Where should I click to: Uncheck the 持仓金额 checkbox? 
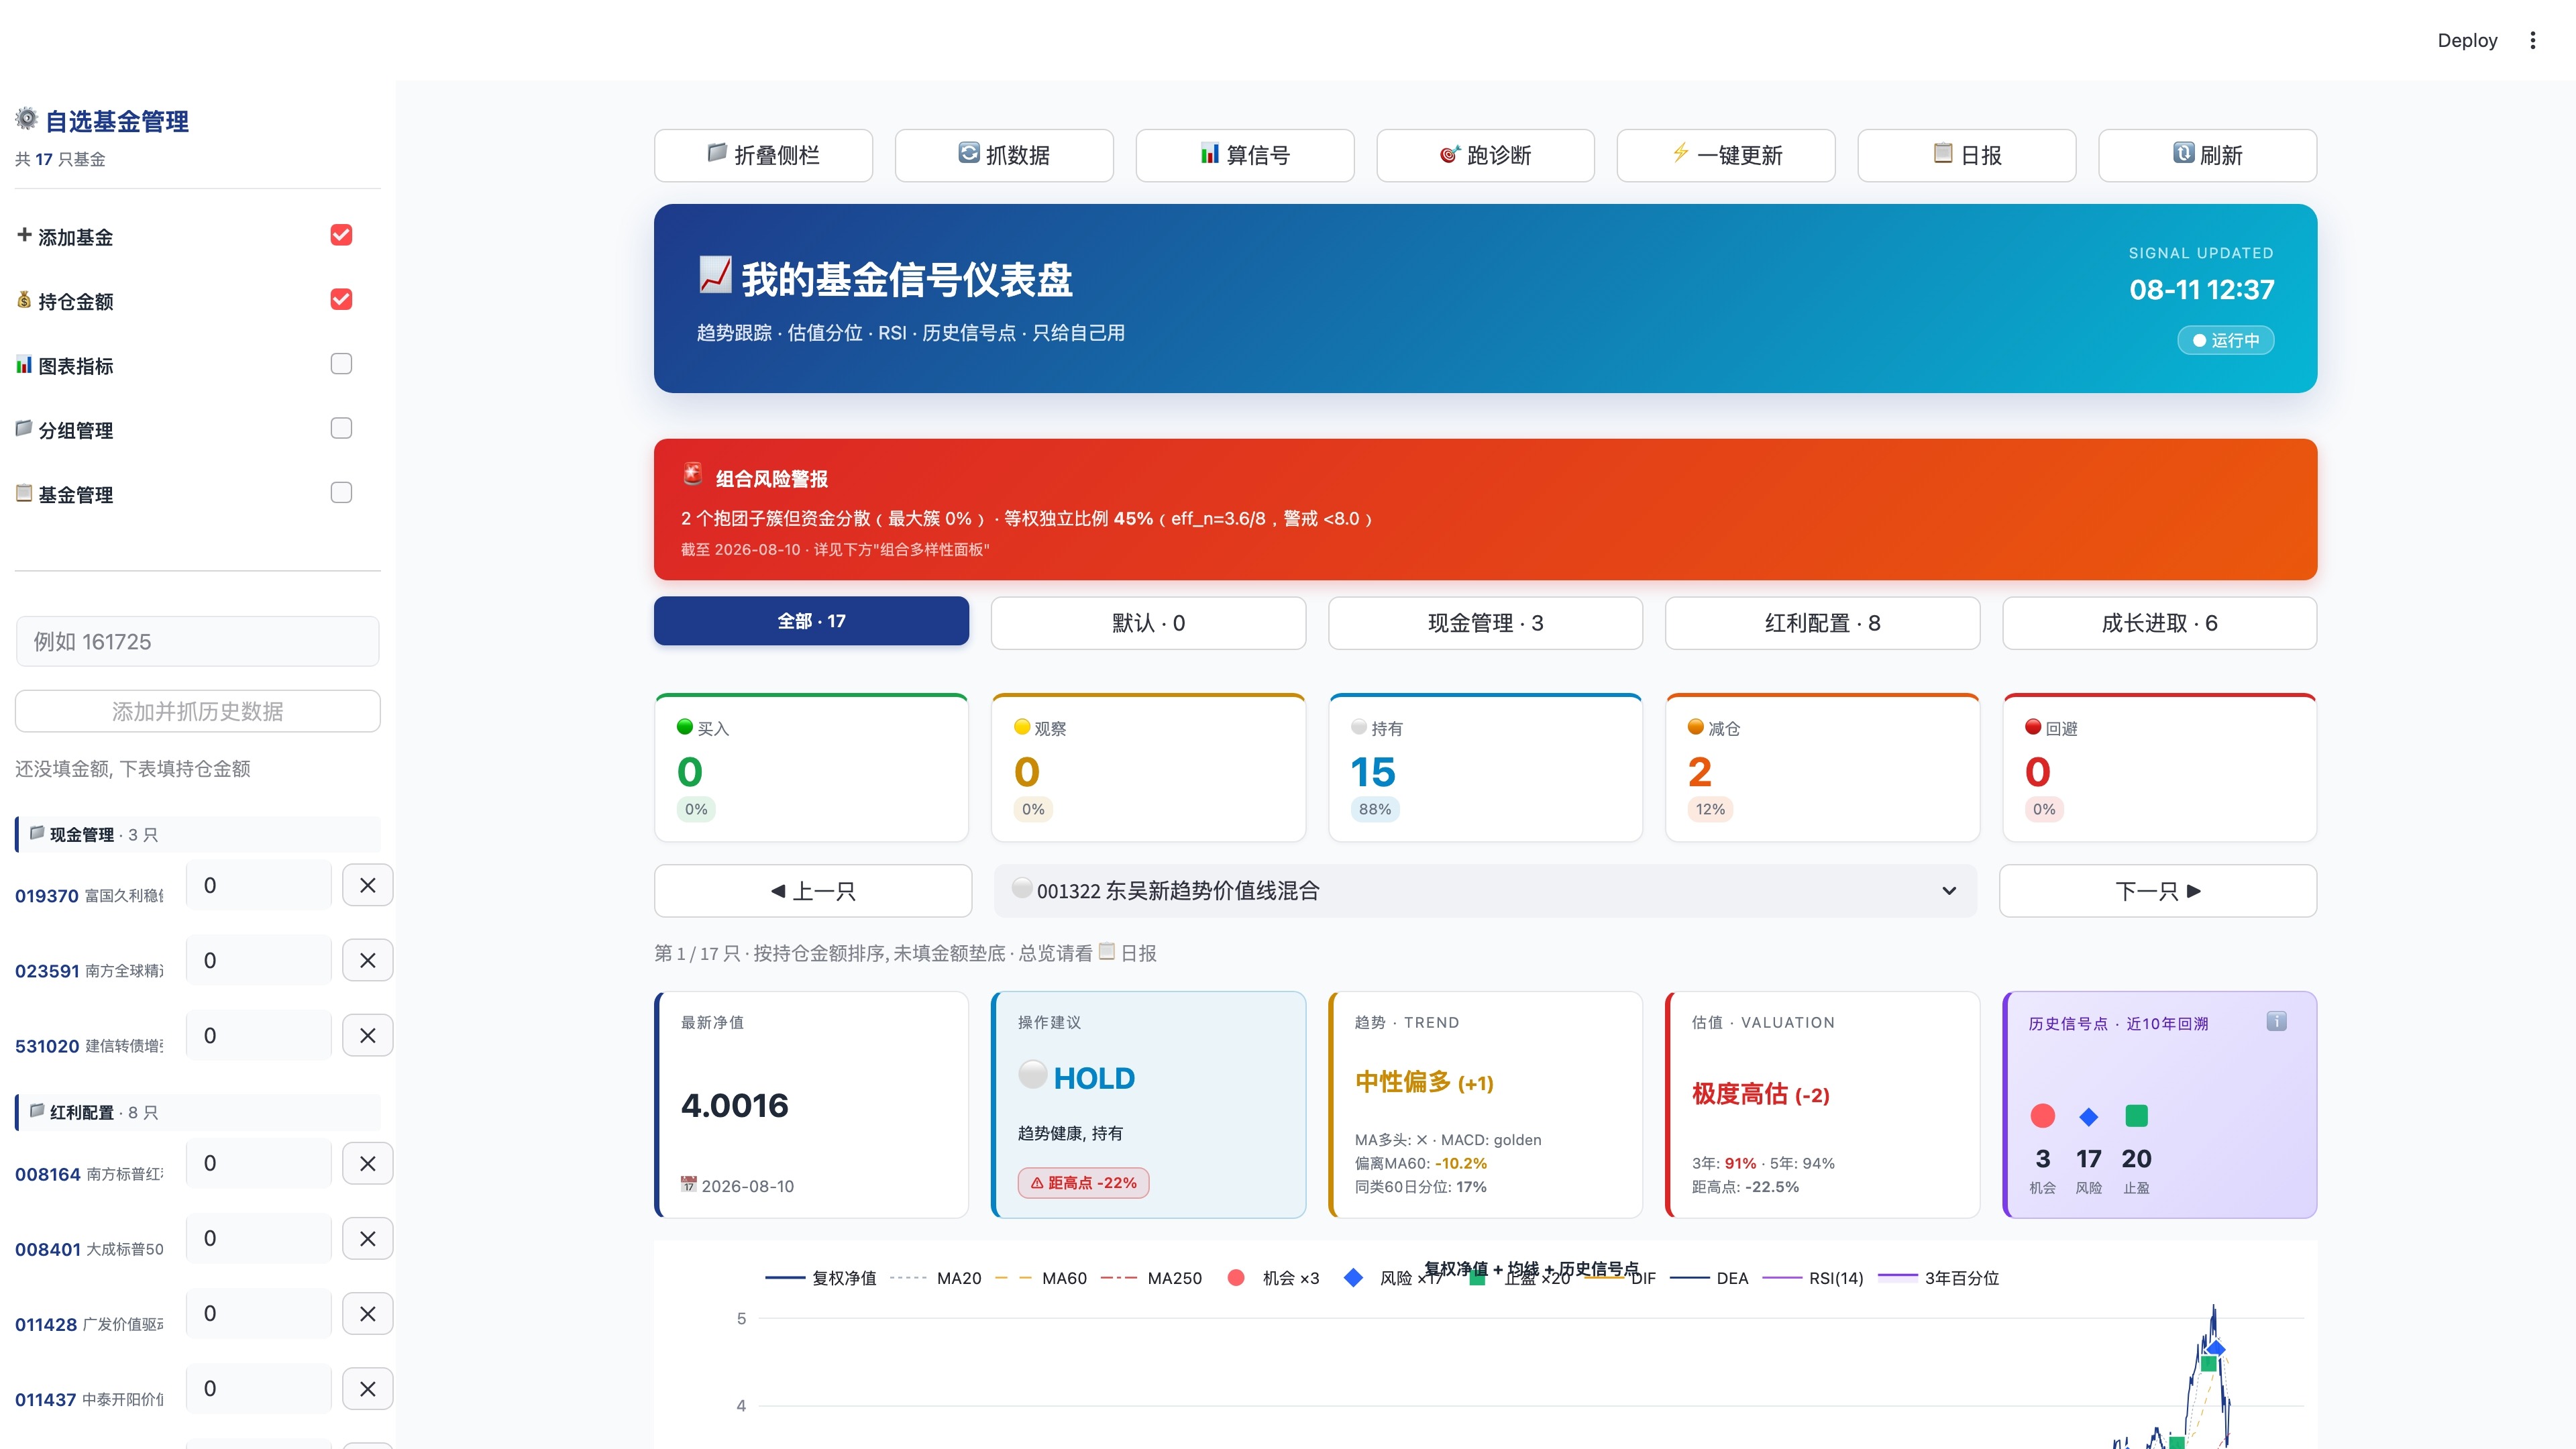(x=341, y=299)
